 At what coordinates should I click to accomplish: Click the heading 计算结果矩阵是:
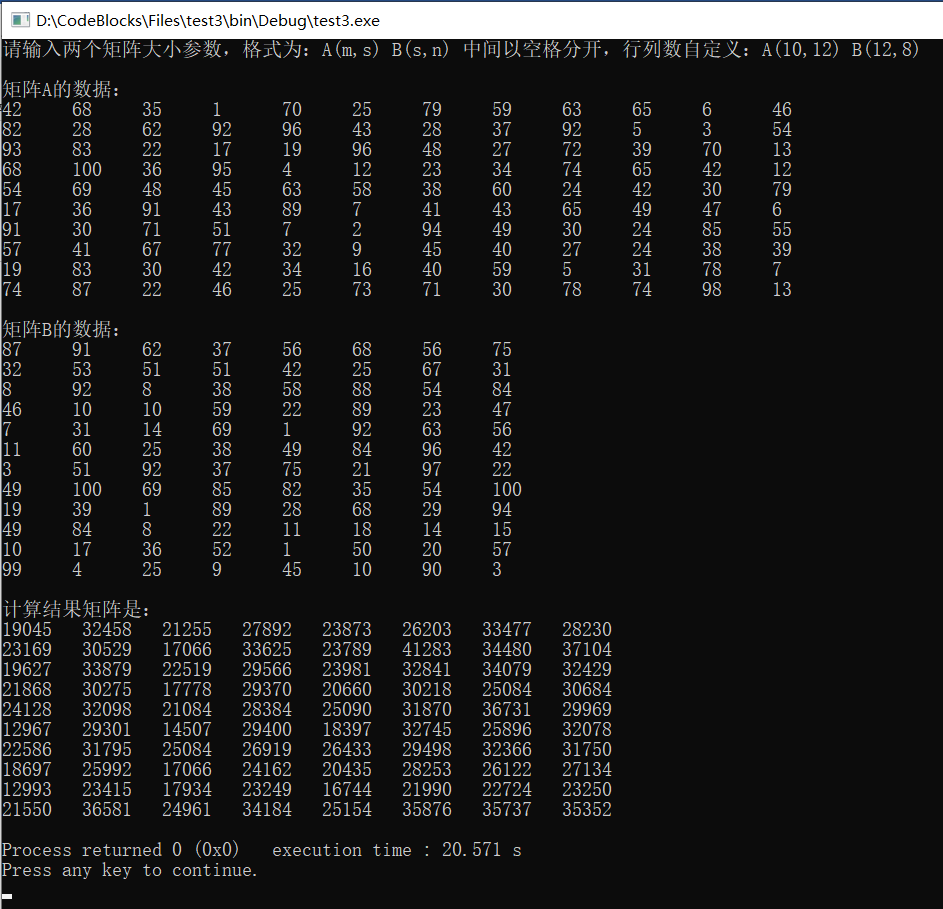pyautogui.click(x=76, y=609)
